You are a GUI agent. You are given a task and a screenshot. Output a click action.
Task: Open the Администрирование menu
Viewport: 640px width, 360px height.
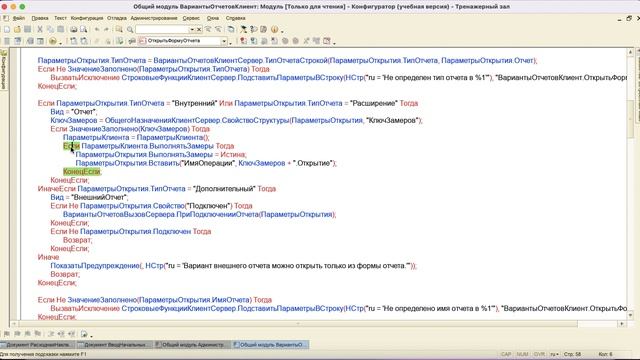pos(154,18)
